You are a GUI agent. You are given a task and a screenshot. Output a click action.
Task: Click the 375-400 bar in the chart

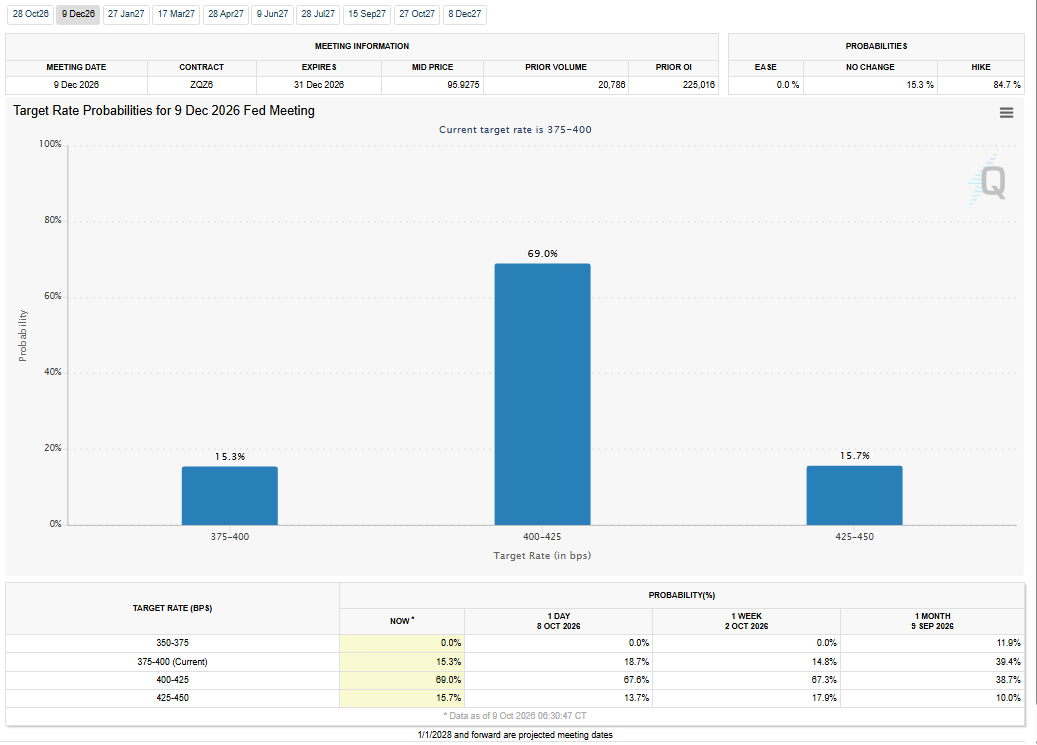(229, 496)
